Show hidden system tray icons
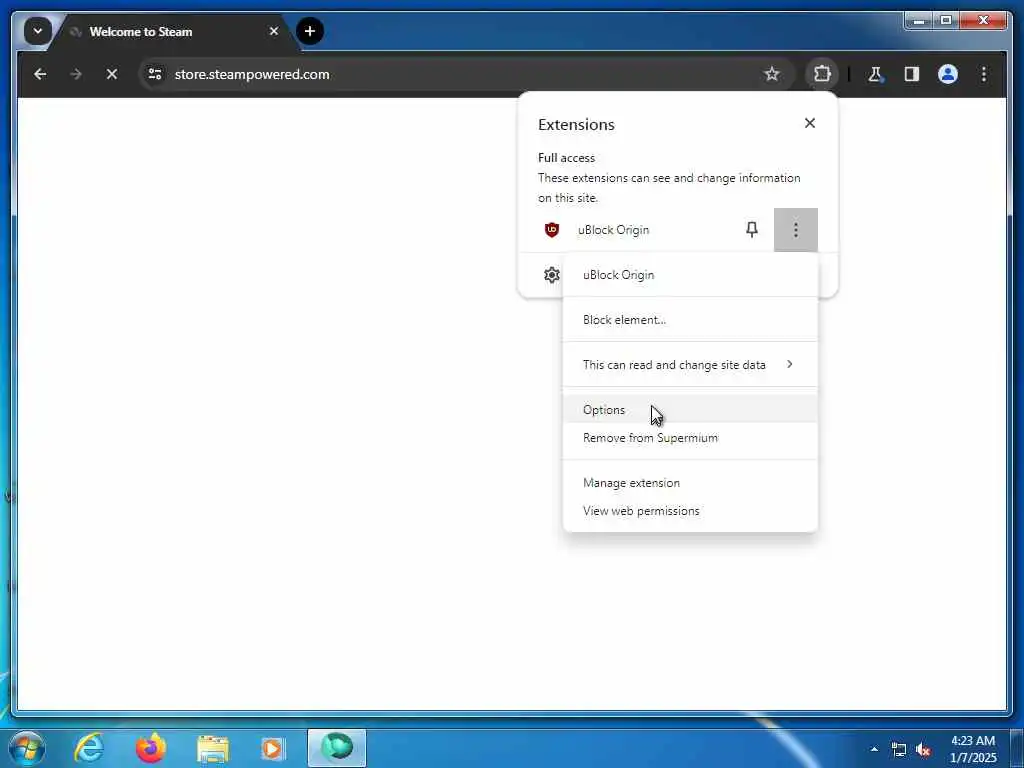Image resolution: width=1024 pixels, height=768 pixels. pyautogui.click(x=874, y=749)
